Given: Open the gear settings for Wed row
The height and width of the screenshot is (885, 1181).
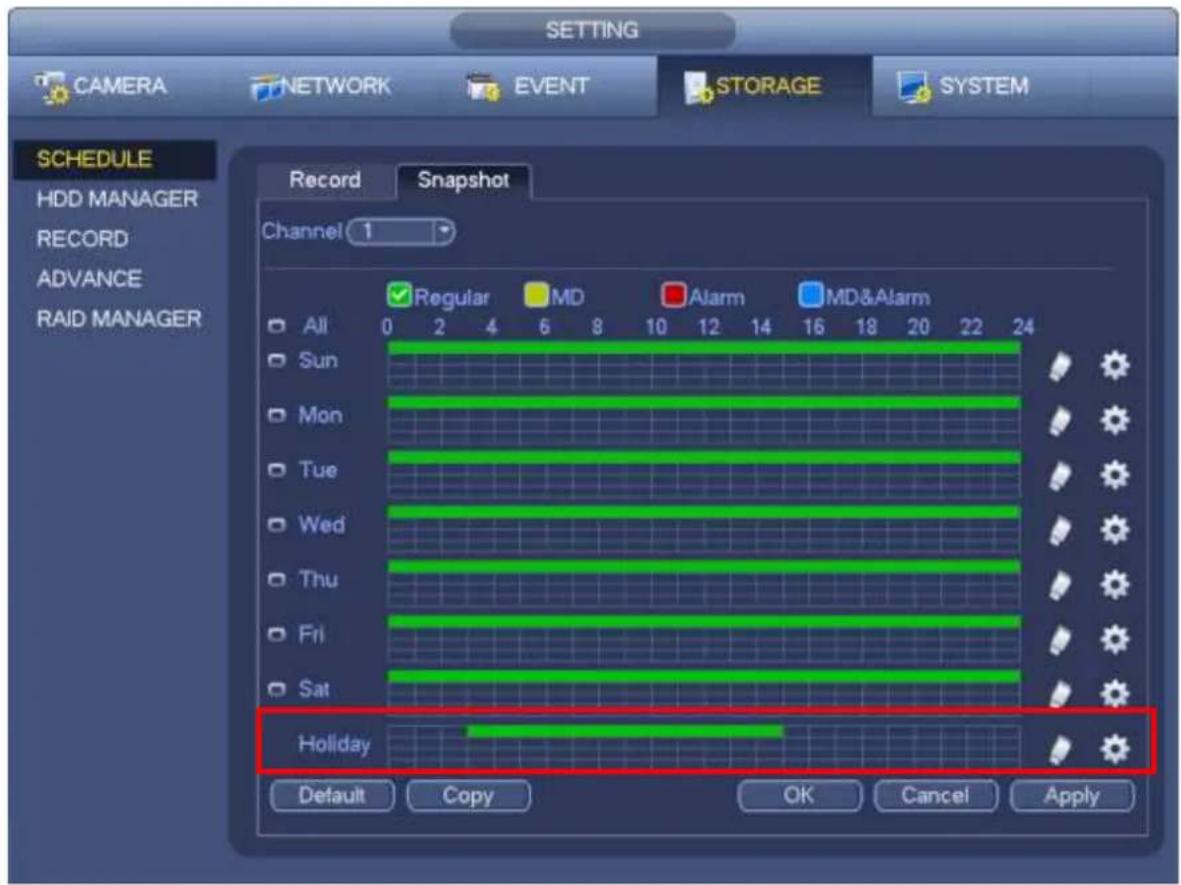Looking at the screenshot, I should tap(1115, 529).
